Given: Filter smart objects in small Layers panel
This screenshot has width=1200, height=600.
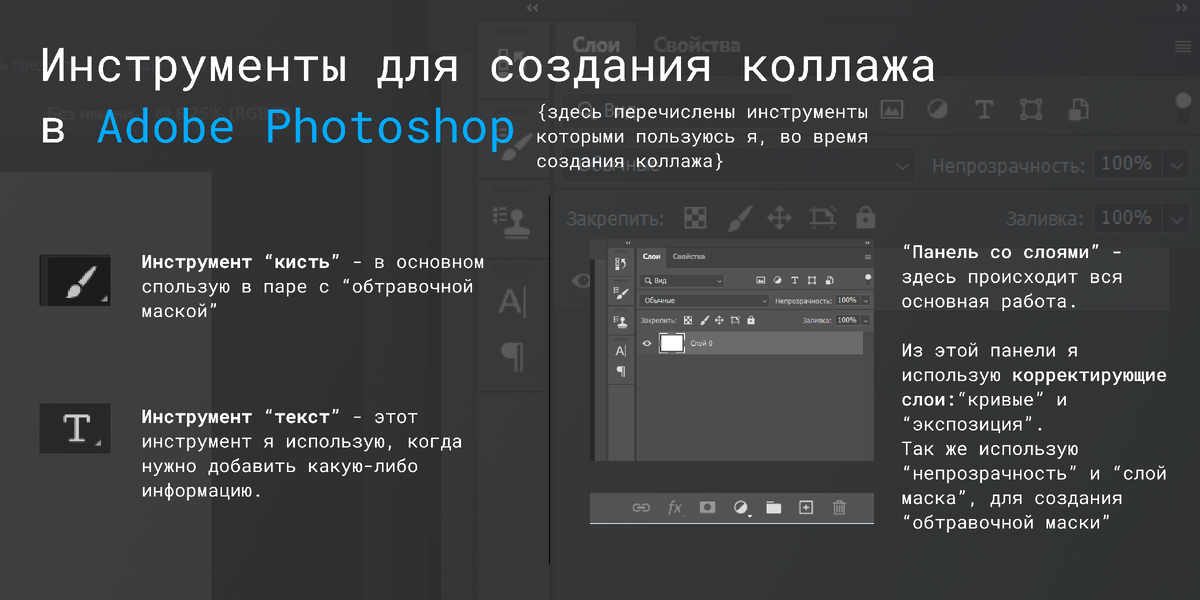Looking at the screenshot, I should coord(829,280).
